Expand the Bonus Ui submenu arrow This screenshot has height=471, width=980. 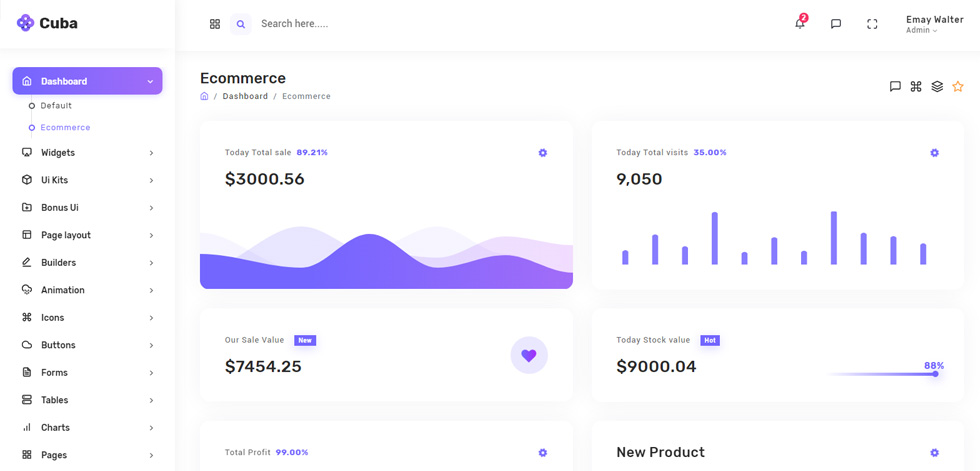pyautogui.click(x=151, y=208)
